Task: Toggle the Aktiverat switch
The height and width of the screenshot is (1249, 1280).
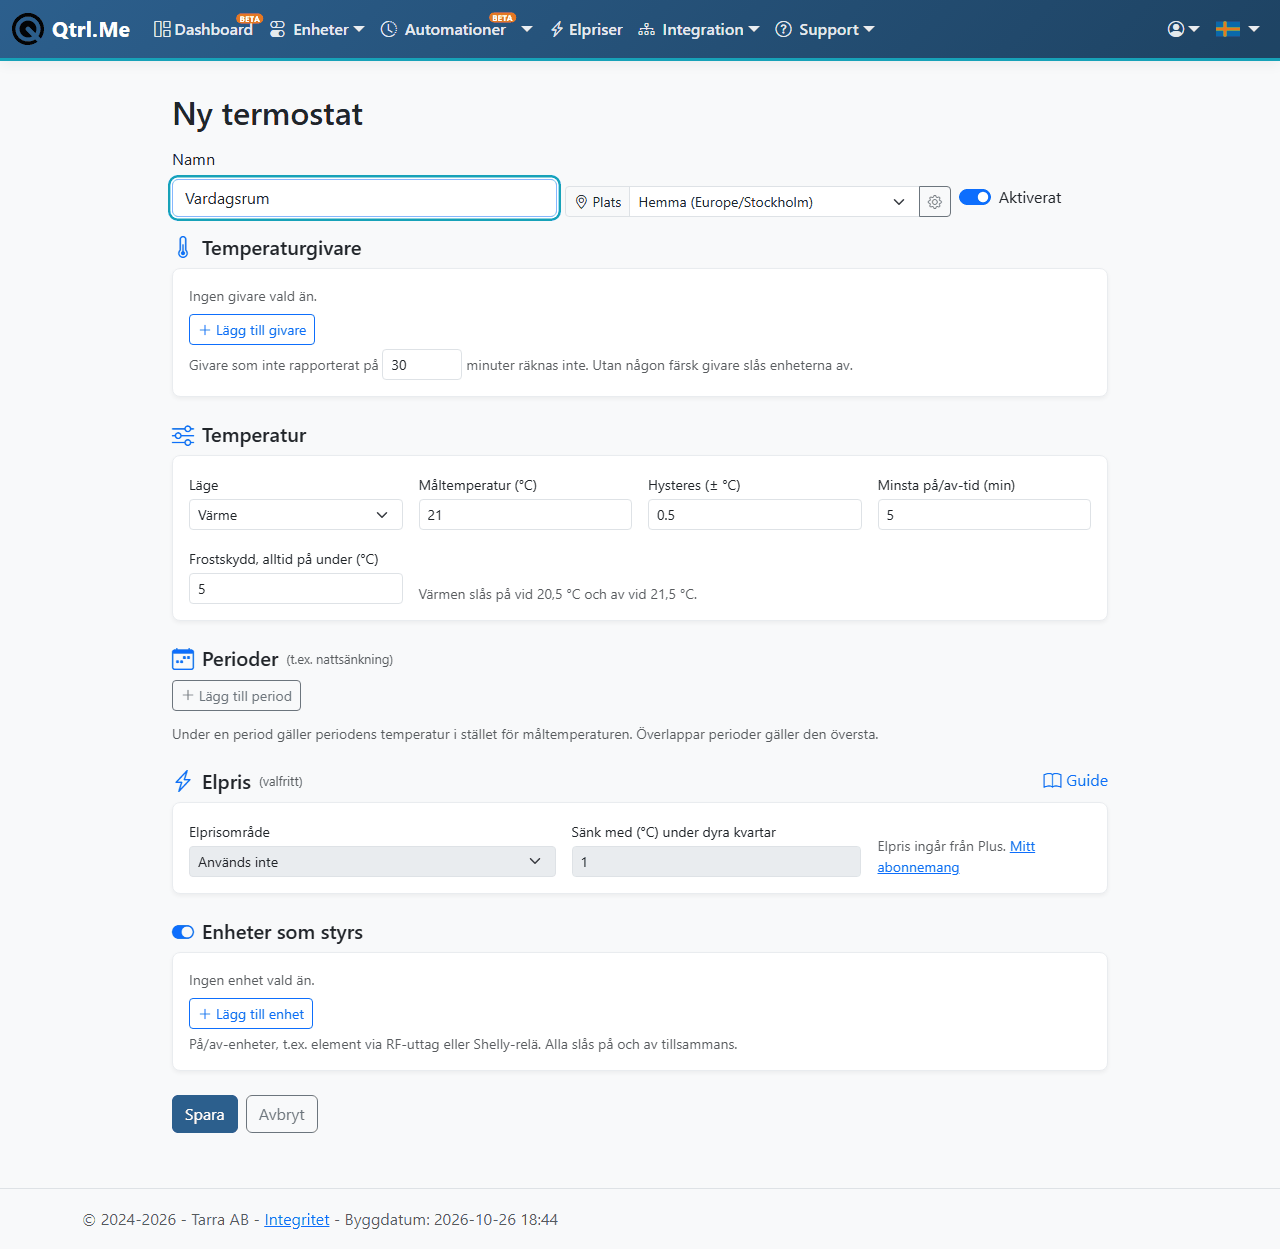Action: pyautogui.click(x=975, y=197)
